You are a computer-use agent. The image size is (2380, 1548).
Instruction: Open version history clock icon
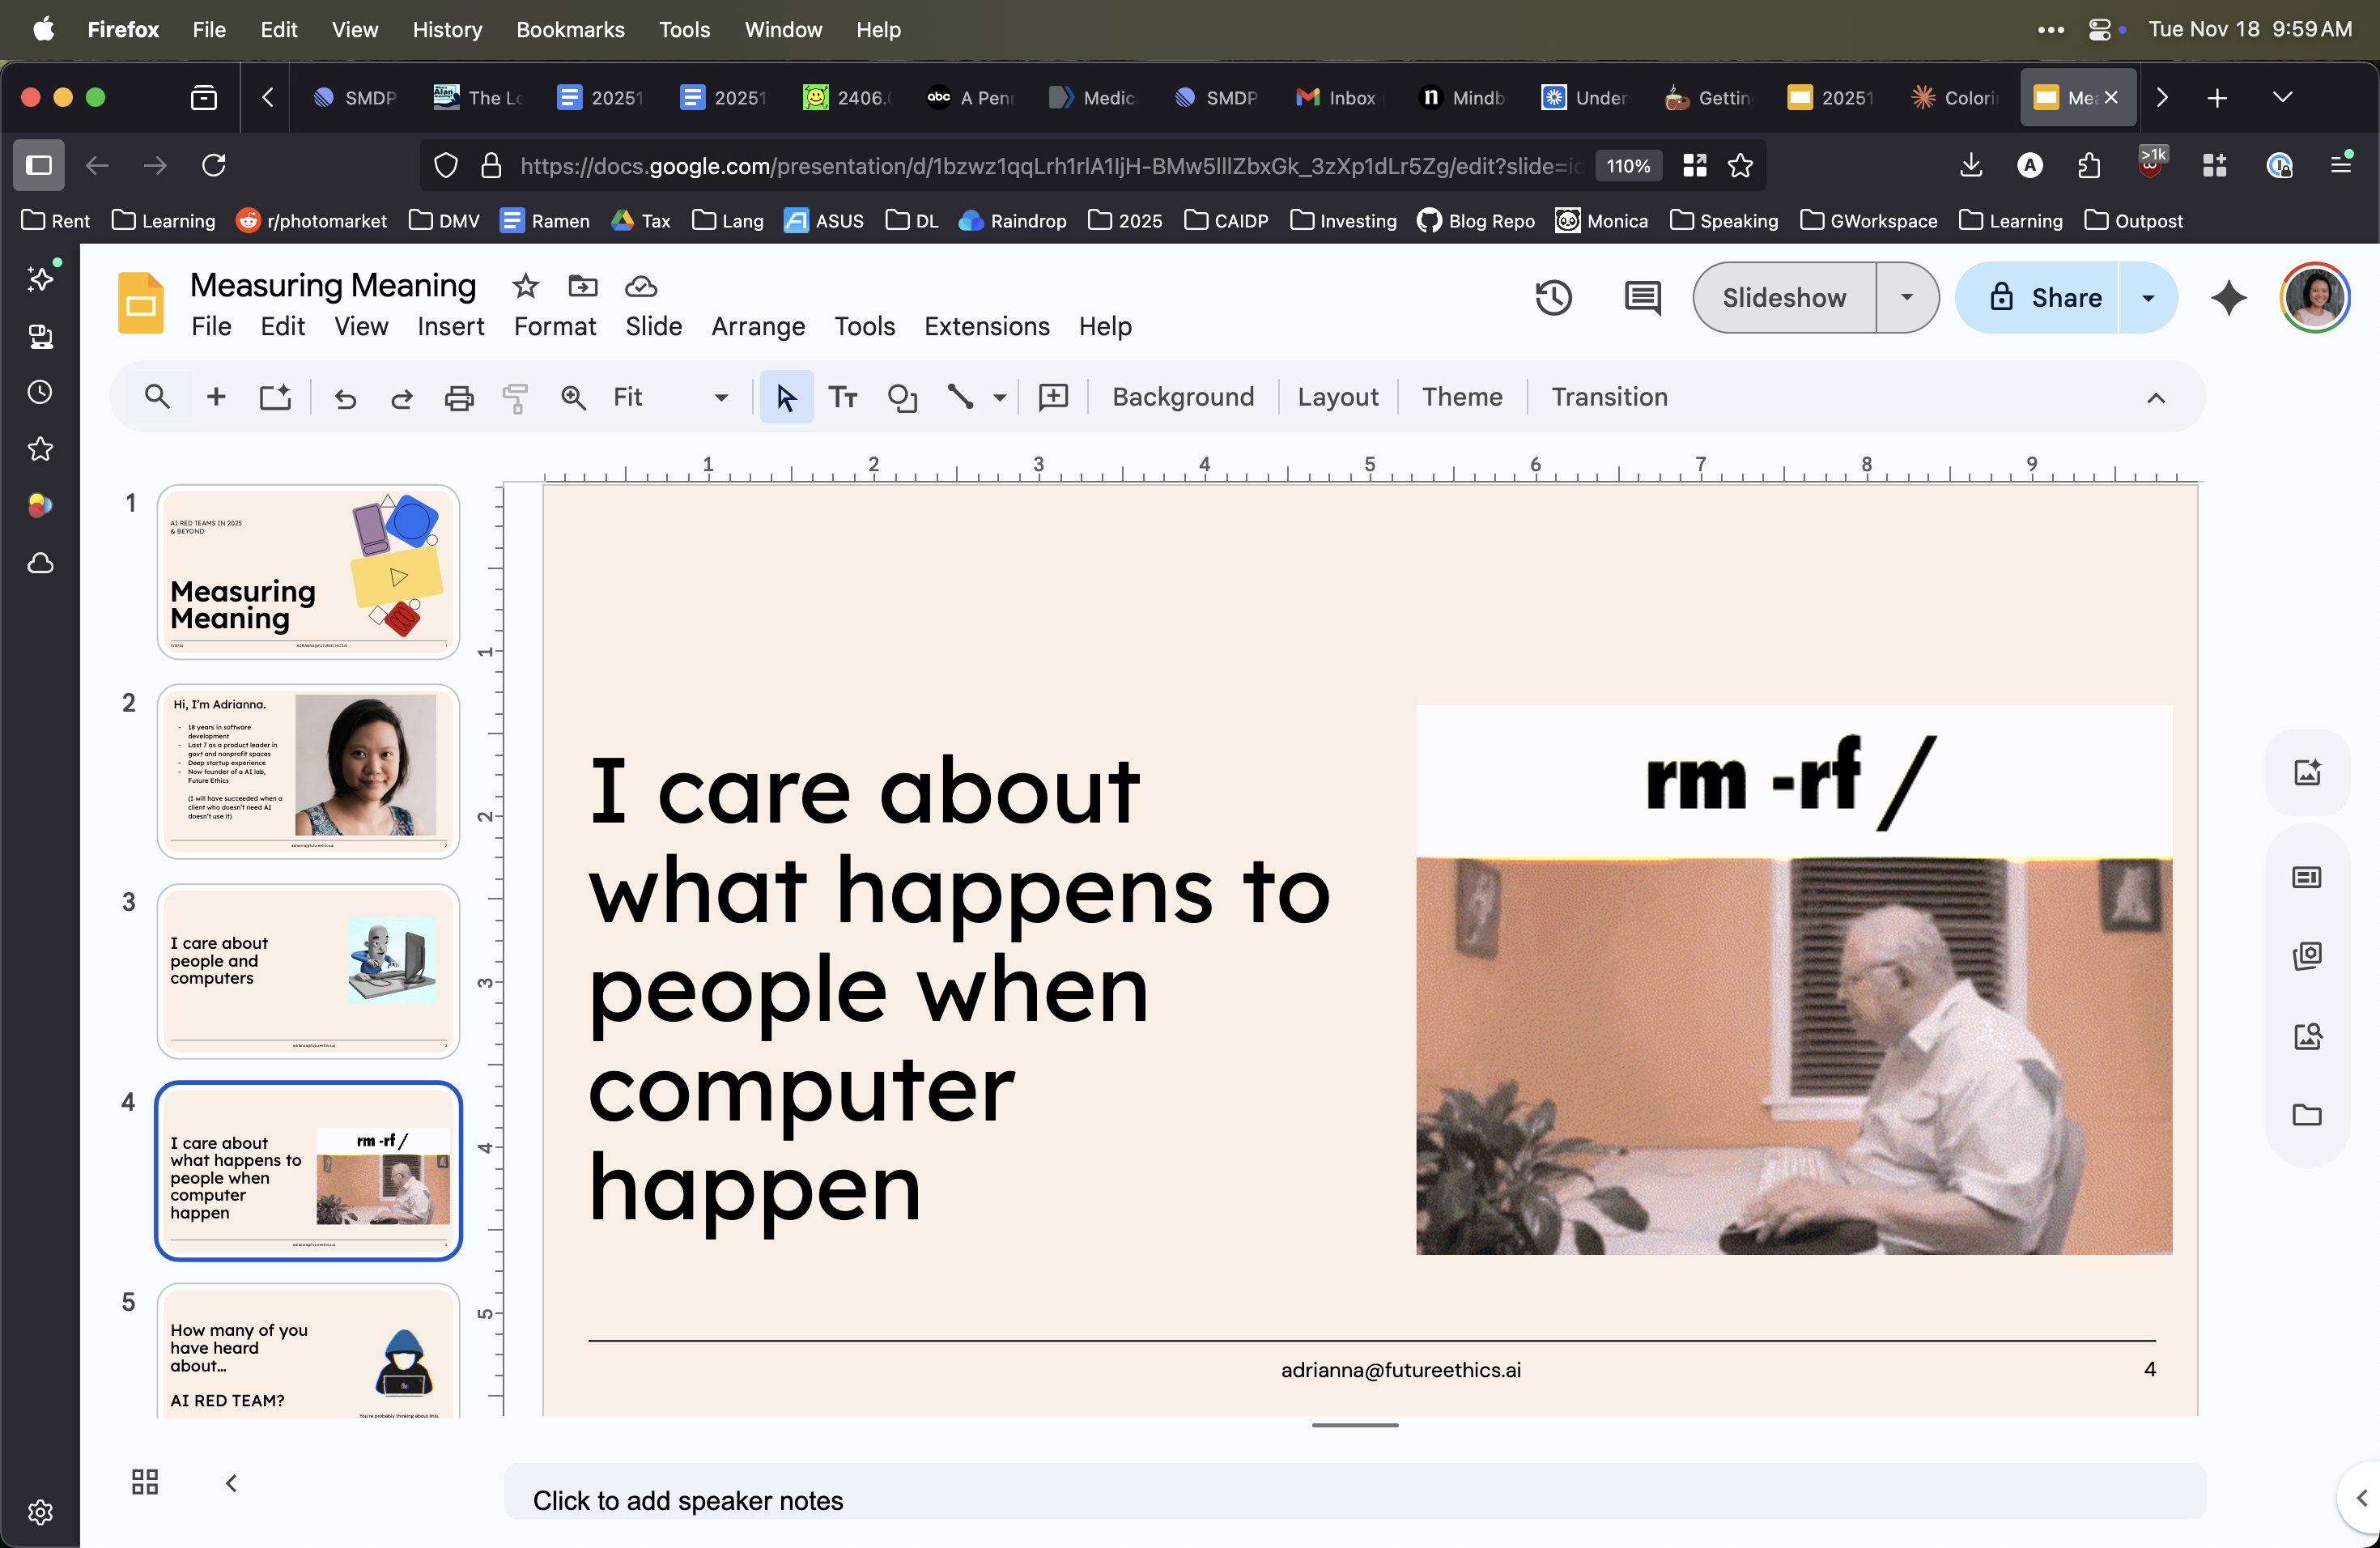[1552, 297]
